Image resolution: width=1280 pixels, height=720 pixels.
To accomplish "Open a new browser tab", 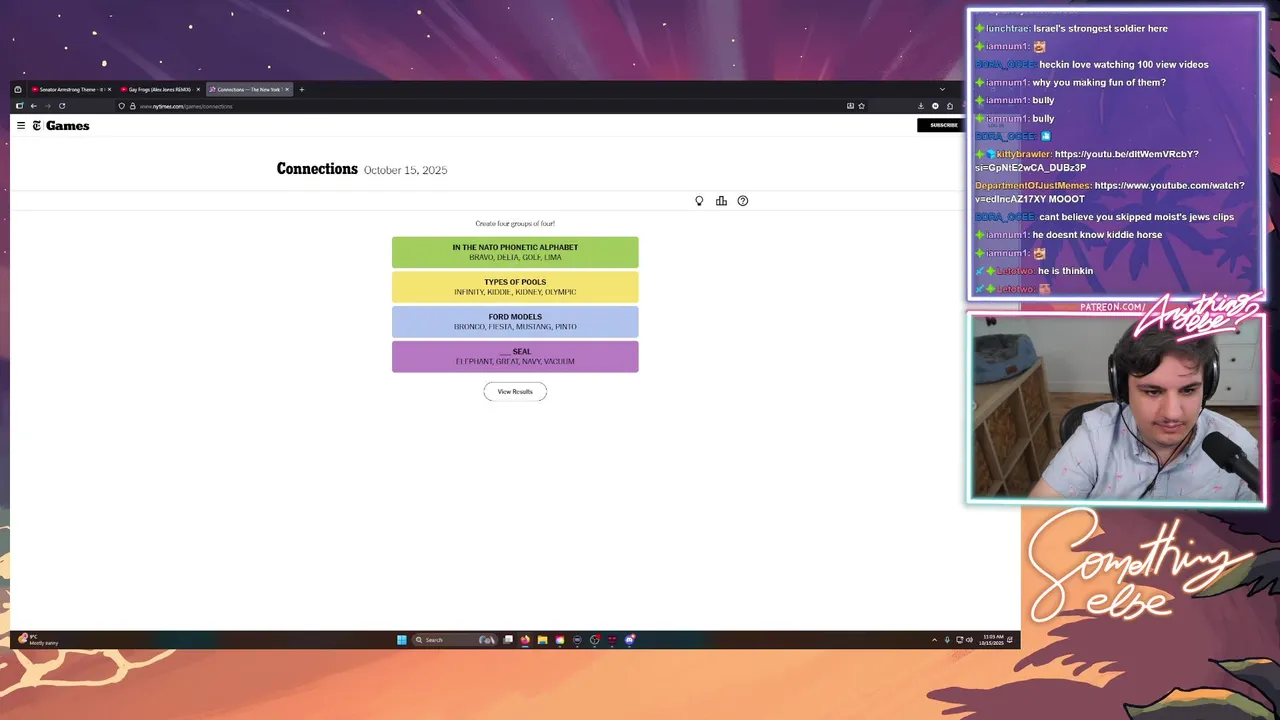I will pyautogui.click(x=302, y=89).
